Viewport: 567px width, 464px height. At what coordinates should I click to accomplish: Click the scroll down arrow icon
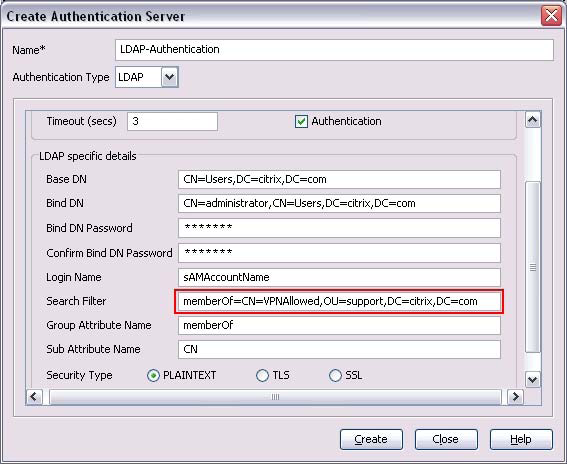[x=533, y=379]
